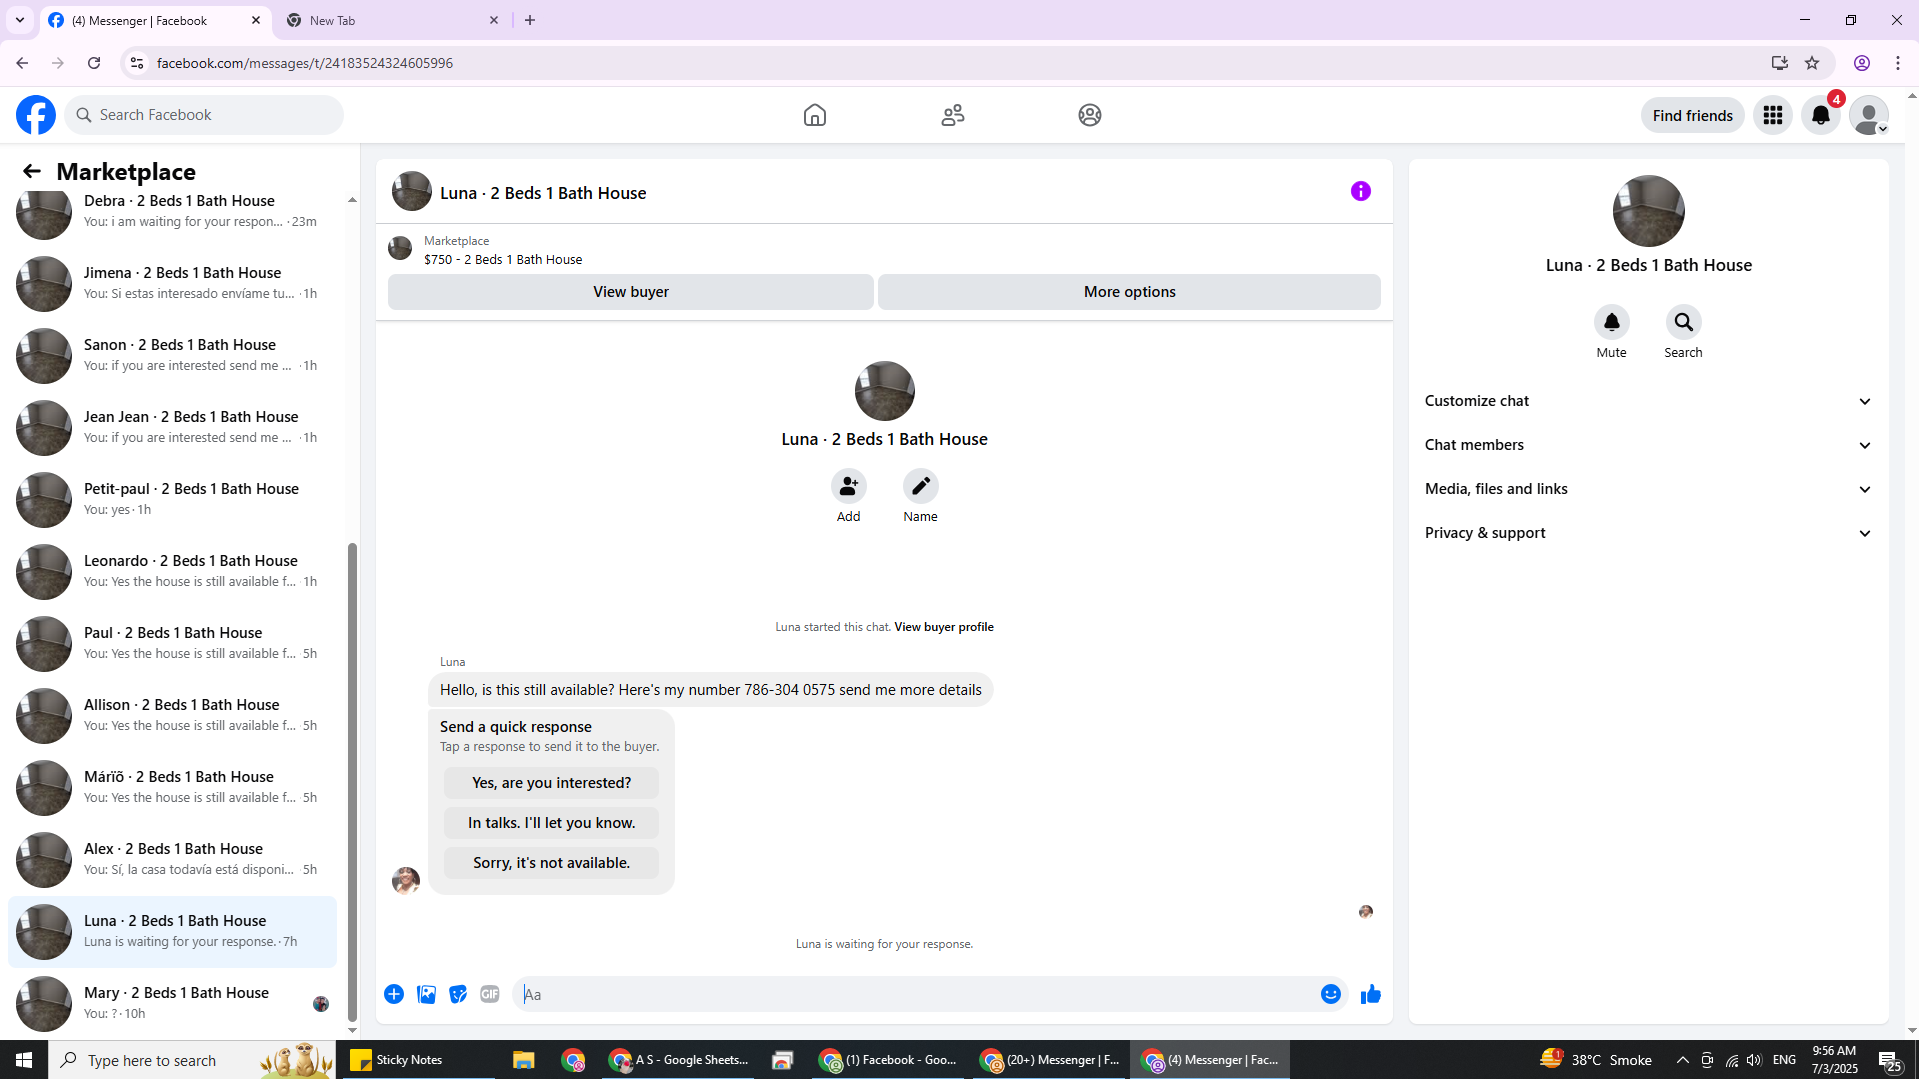Click the install app icon in address bar
Viewport: 1919px width, 1079px height.
pyautogui.click(x=1779, y=63)
